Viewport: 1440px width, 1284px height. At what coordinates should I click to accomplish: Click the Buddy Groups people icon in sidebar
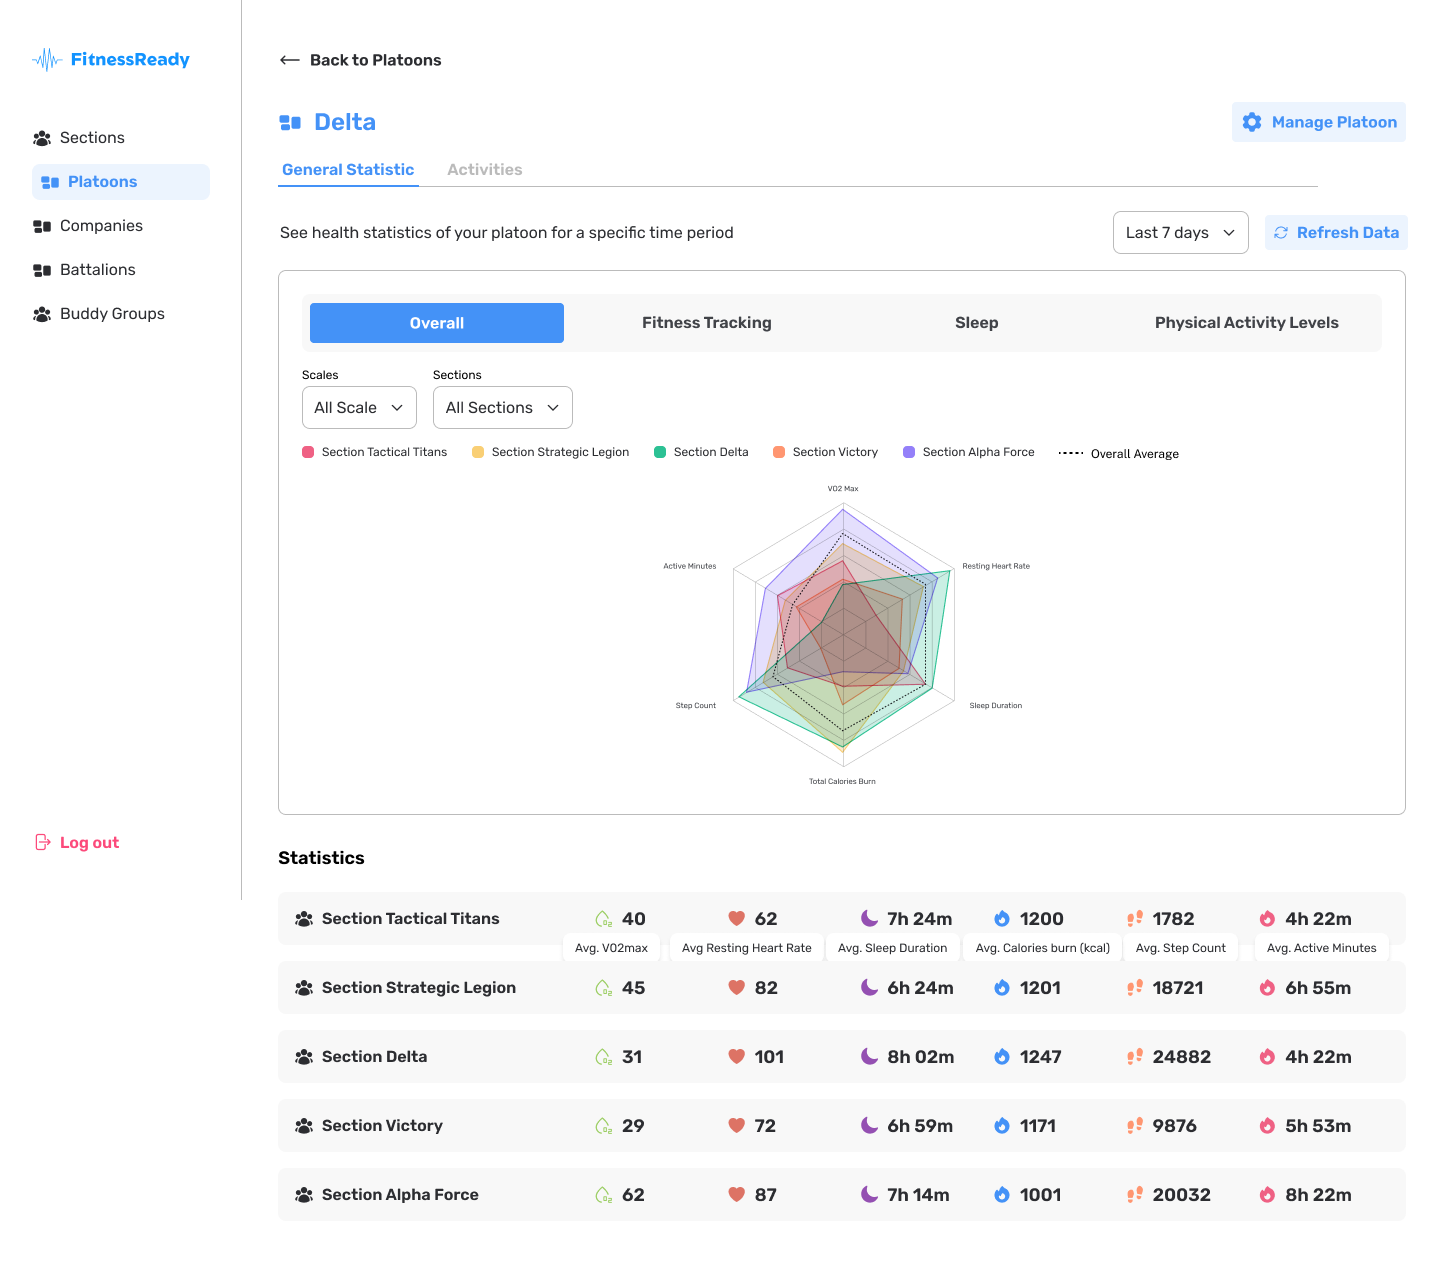[42, 314]
